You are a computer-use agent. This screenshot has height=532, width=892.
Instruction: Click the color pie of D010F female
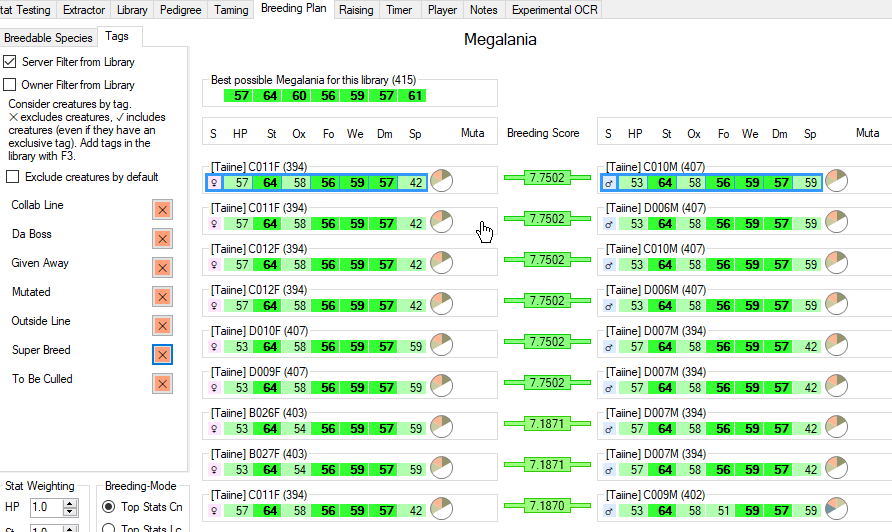441,345
